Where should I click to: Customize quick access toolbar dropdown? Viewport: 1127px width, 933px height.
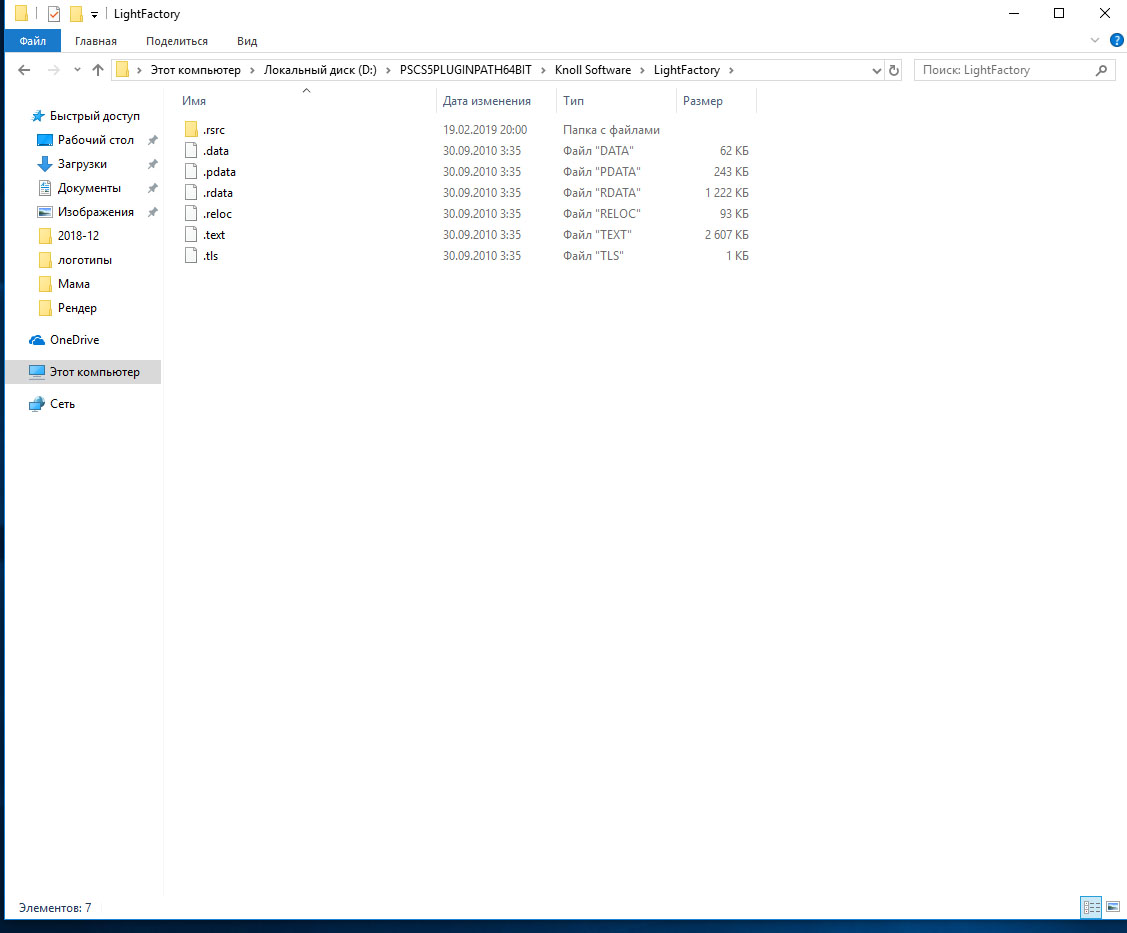tap(94, 14)
